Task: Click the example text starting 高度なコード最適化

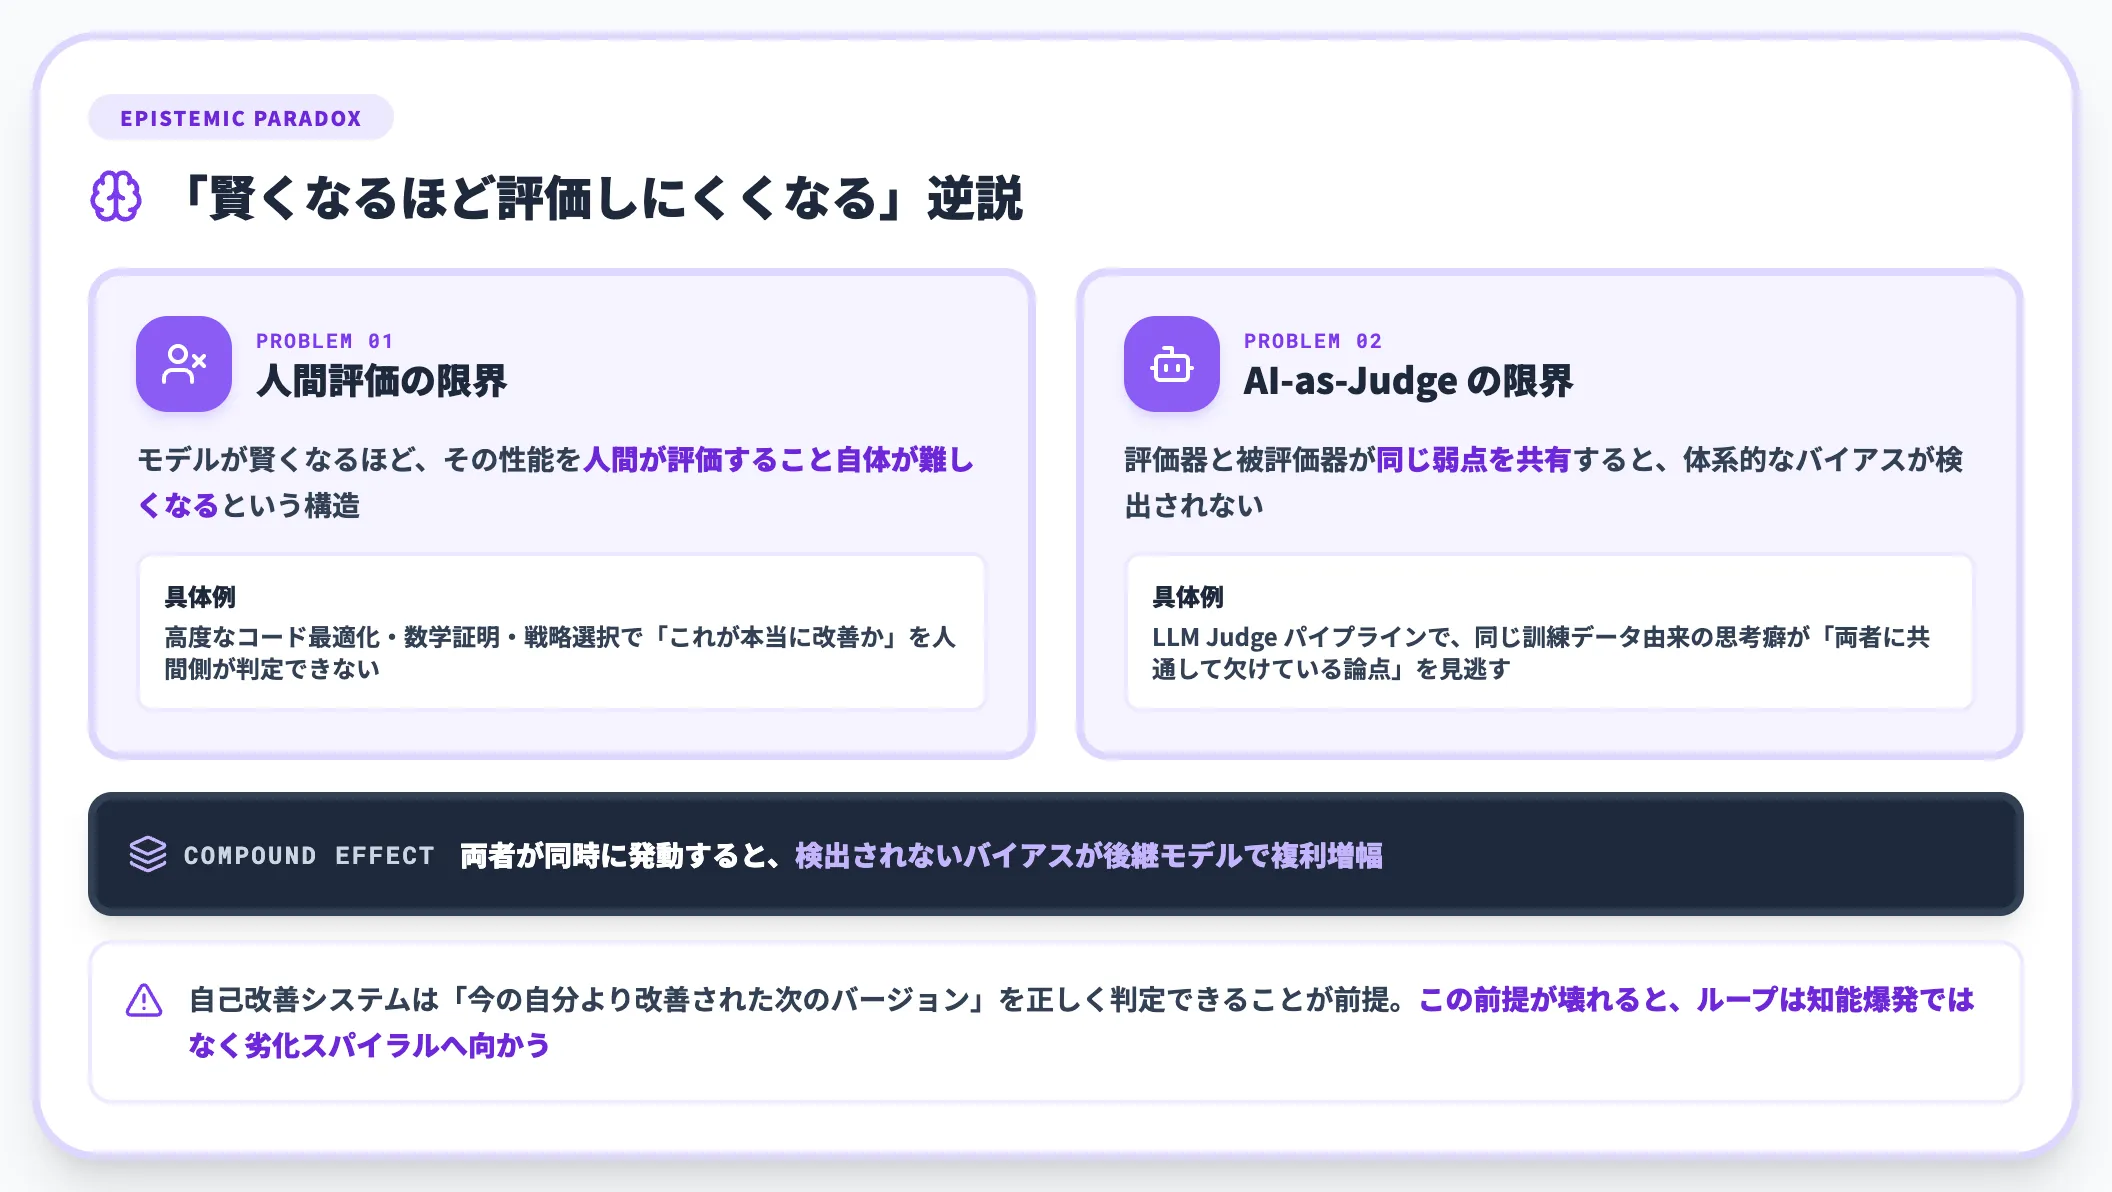Action: (560, 653)
